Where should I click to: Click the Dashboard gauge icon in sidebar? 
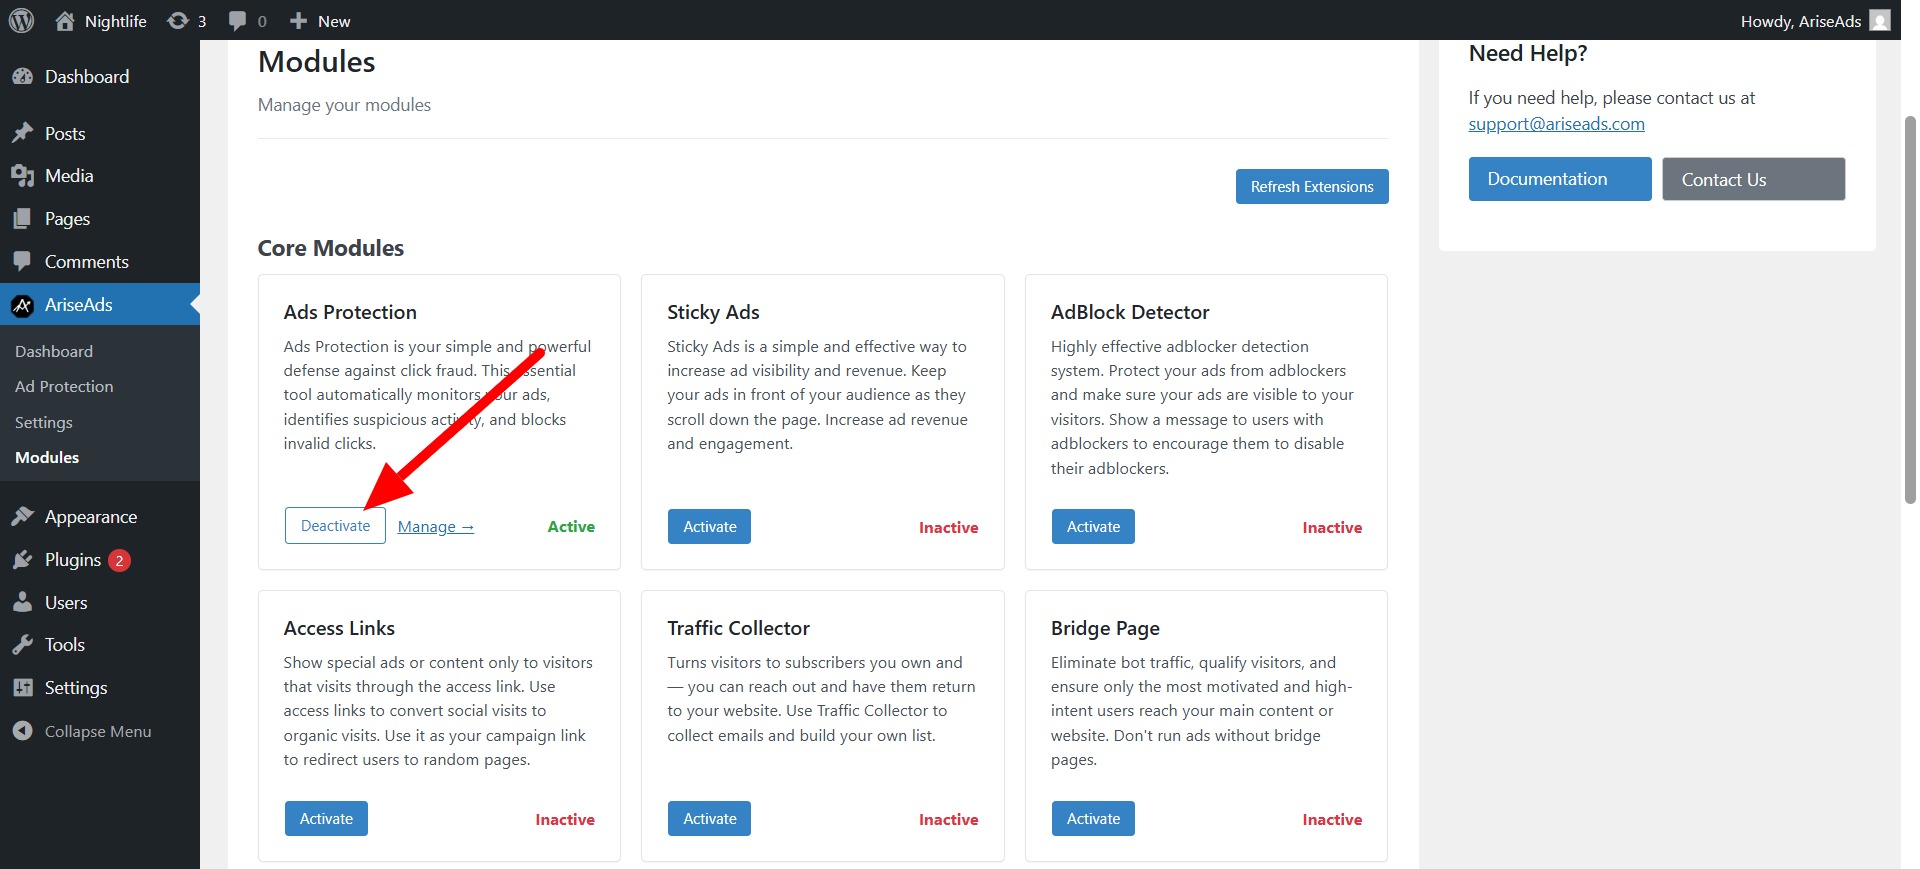[22, 76]
